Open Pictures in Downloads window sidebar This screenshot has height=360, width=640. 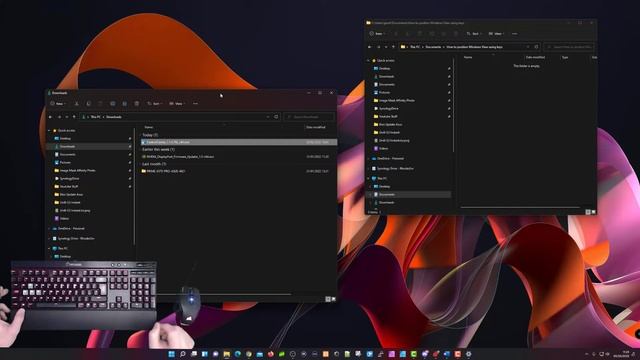[63, 162]
